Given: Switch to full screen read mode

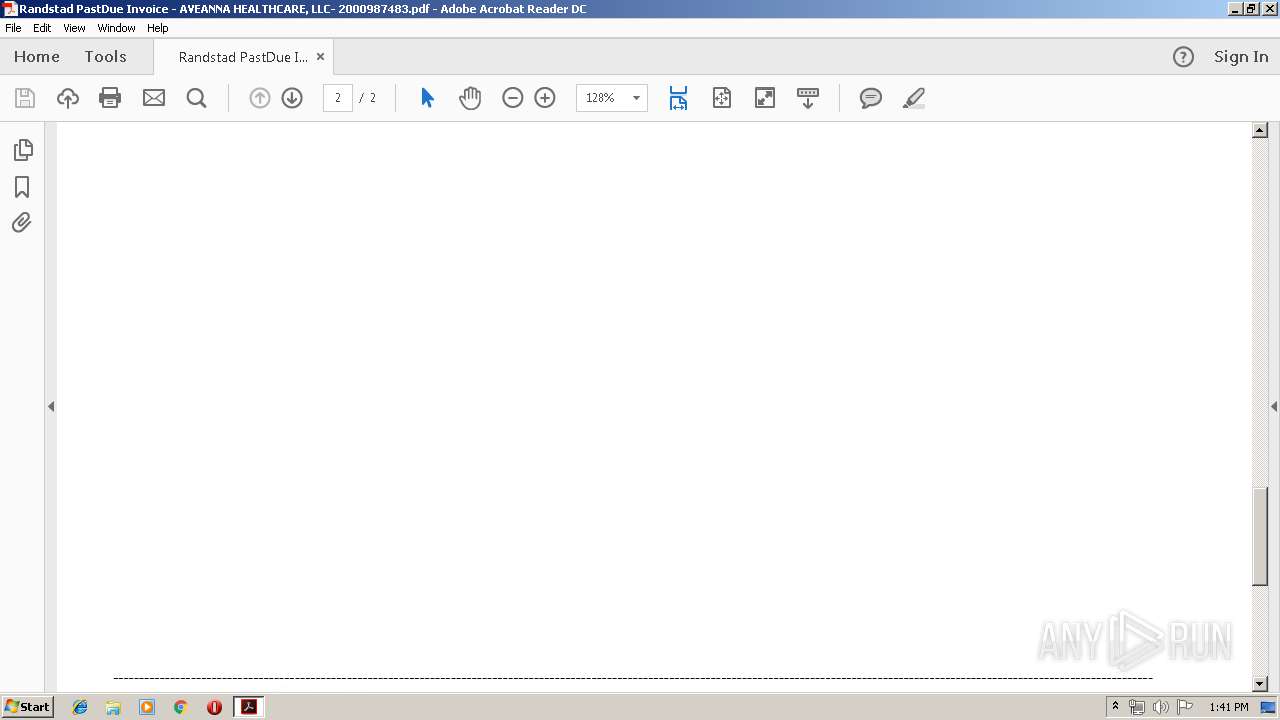Looking at the screenshot, I should coord(765,98).
